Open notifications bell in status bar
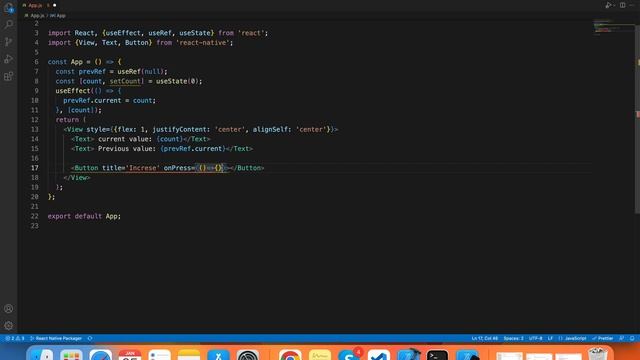Image resolution: width=640 pixels, height=360 pixels. [x=632, y=338]
